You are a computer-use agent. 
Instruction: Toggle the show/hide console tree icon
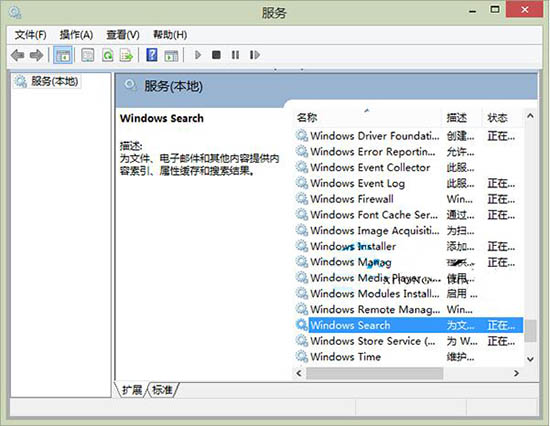pyautogui.click(x=63, y=55)
